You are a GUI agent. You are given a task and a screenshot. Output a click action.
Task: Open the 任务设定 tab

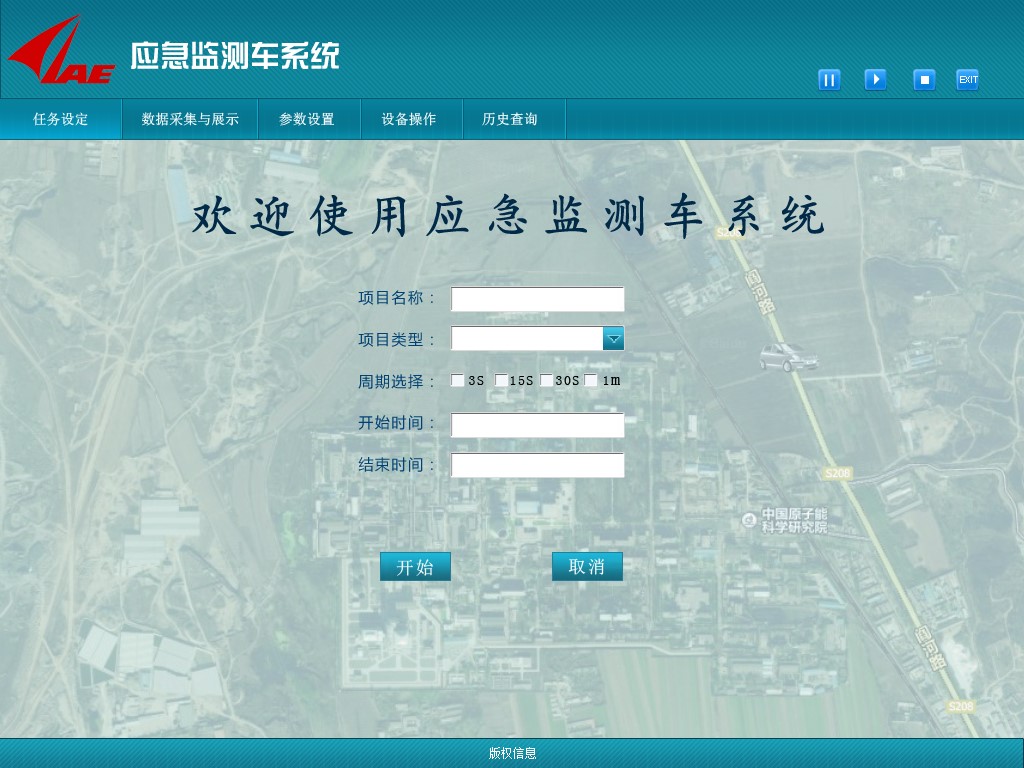[x=61, y=119]
